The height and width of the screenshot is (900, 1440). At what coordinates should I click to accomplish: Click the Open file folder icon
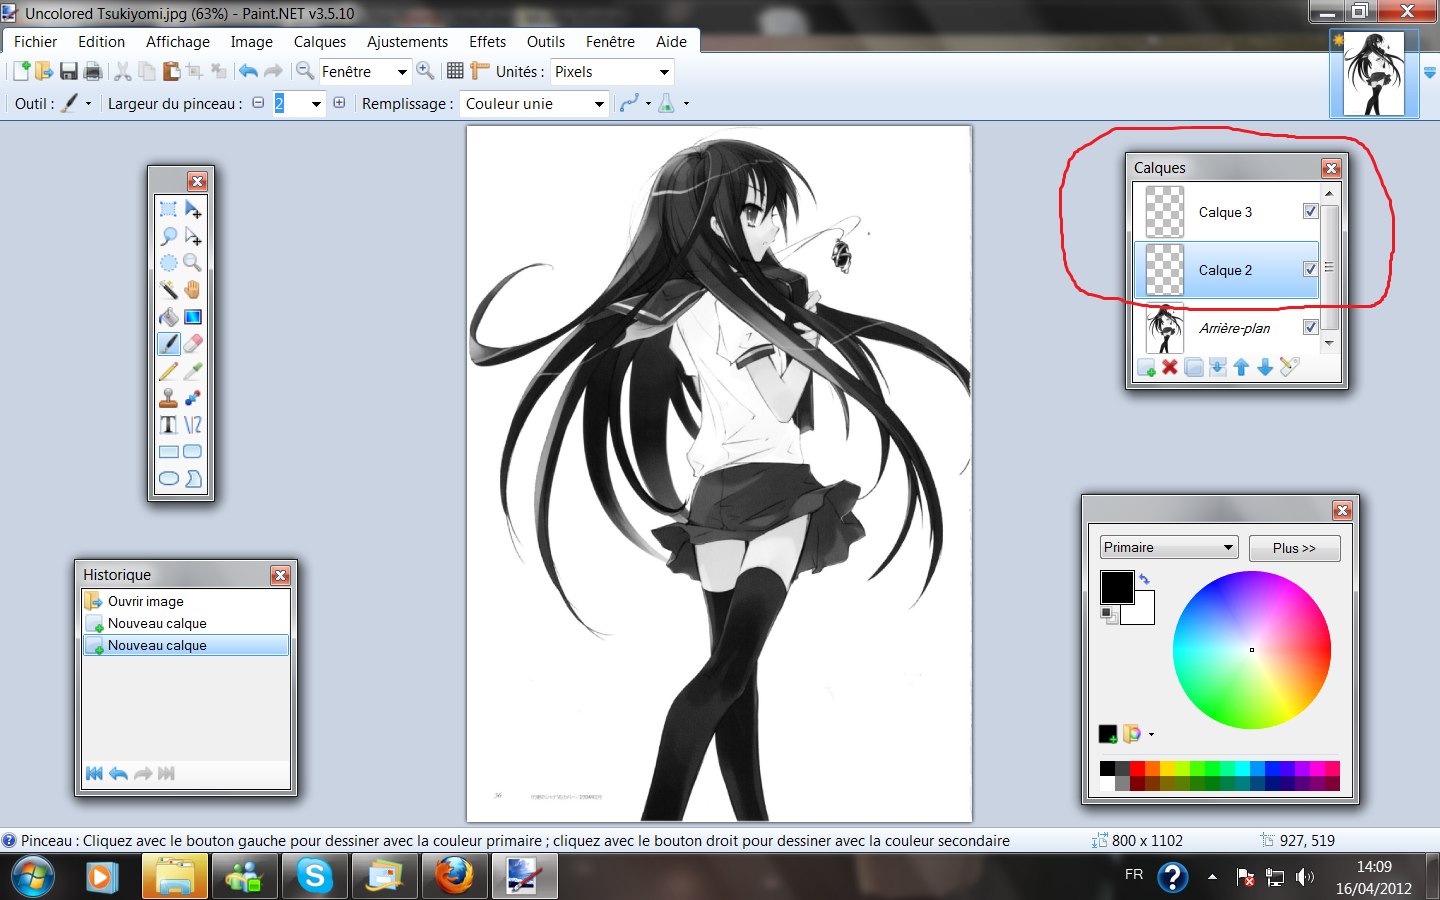click(x=44, y=71)
